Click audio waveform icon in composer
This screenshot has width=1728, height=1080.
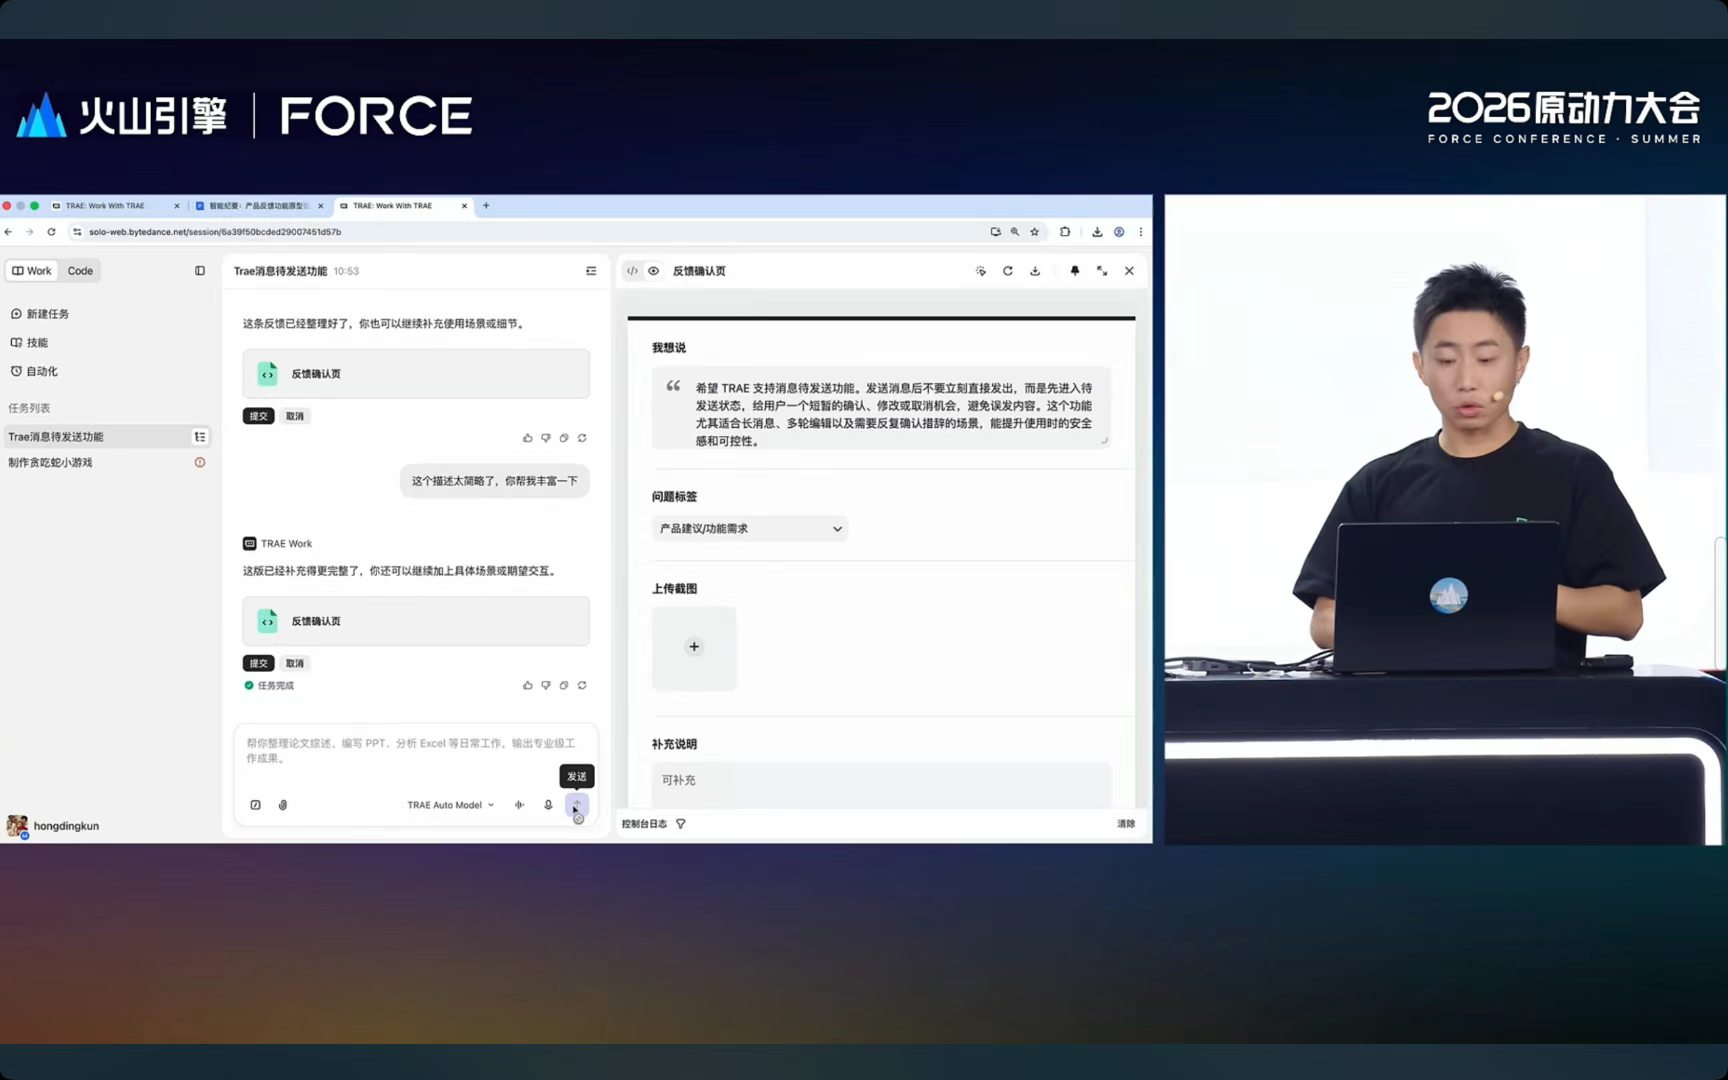(520, 805)
